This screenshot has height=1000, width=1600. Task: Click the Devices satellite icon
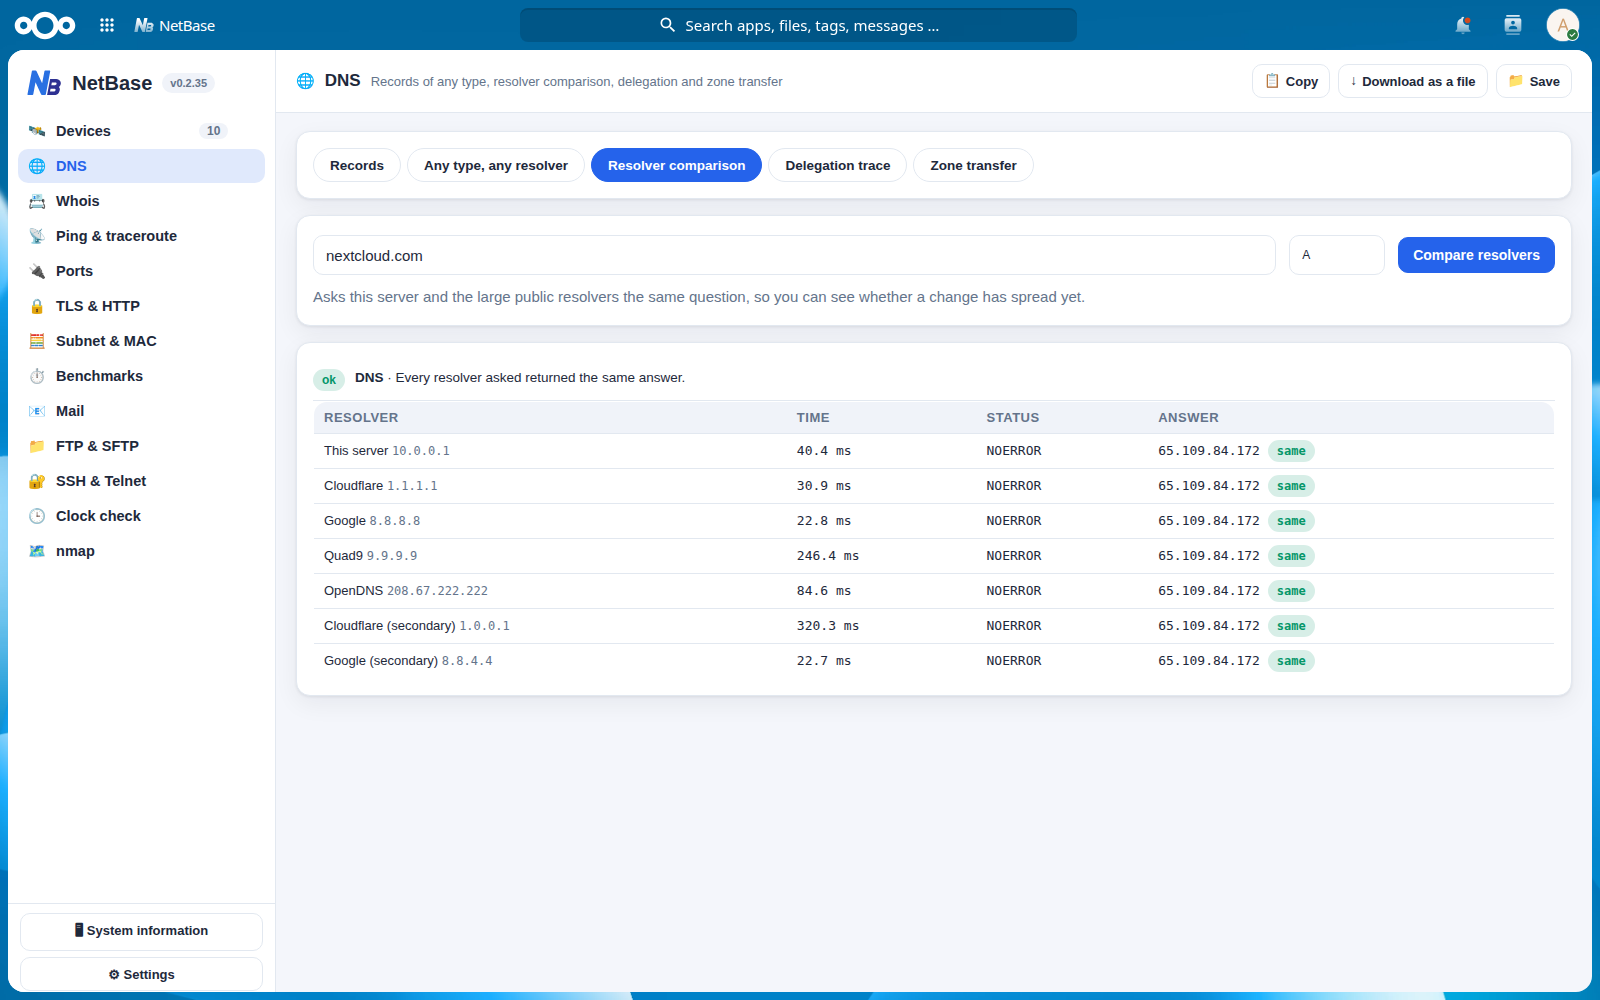tap(37, 131)
